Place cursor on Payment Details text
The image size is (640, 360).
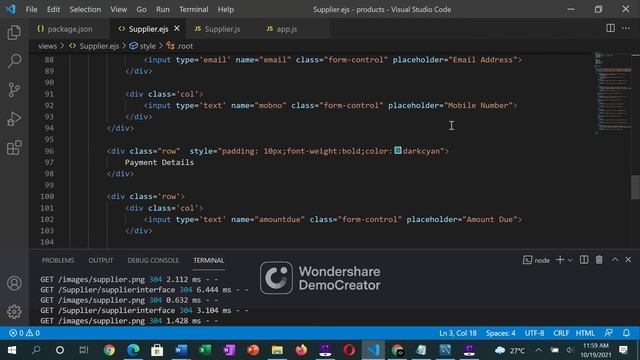pos(159,162)
